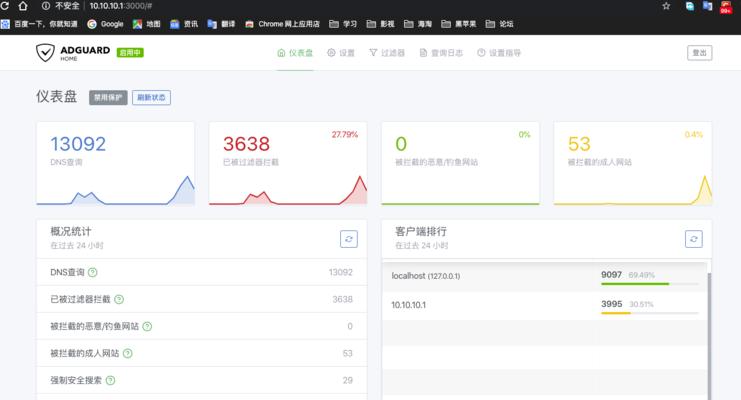Open the 查询日志 query log tab
This screenshot has width=741, height=400.
point(441,53)
